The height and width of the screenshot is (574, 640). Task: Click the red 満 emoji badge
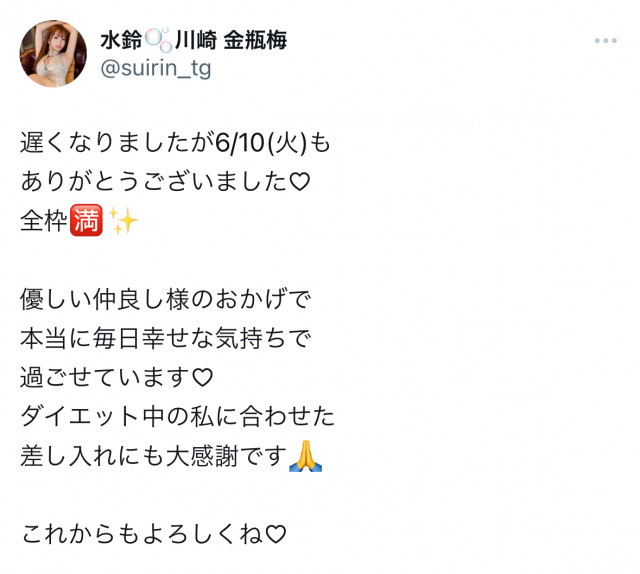pos(86,220)
